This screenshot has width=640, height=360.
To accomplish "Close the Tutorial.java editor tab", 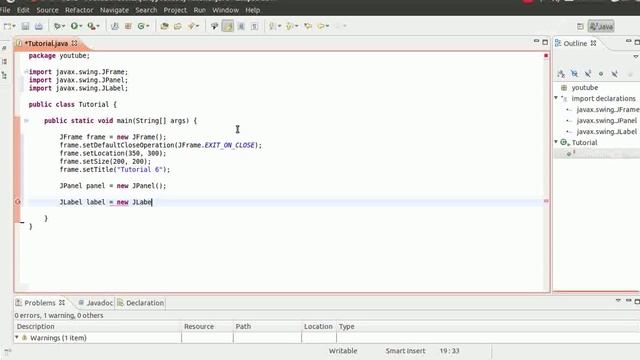I will click(74, 43).
